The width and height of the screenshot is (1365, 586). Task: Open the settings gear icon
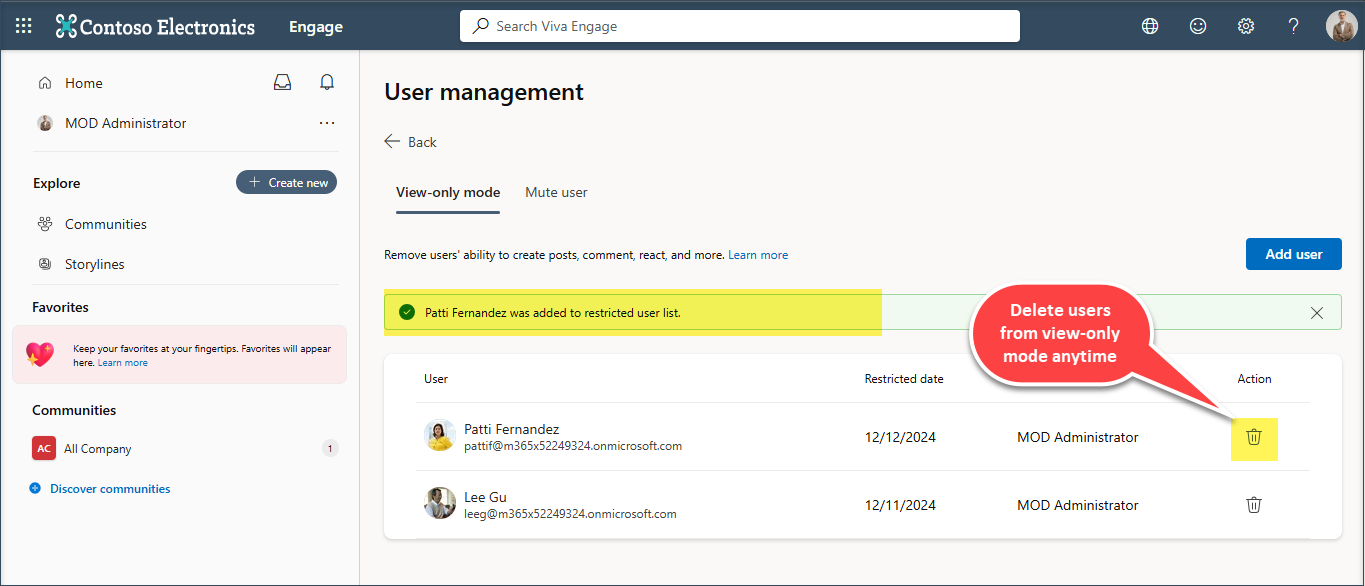pos(1246,26)
